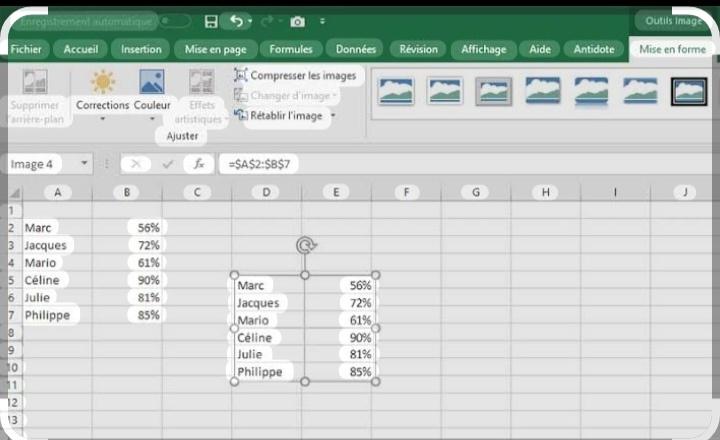Open the Customize Quick Access Toolbar arrow
The height and width of the screenshot is (440, 720).
click(322, 21)
